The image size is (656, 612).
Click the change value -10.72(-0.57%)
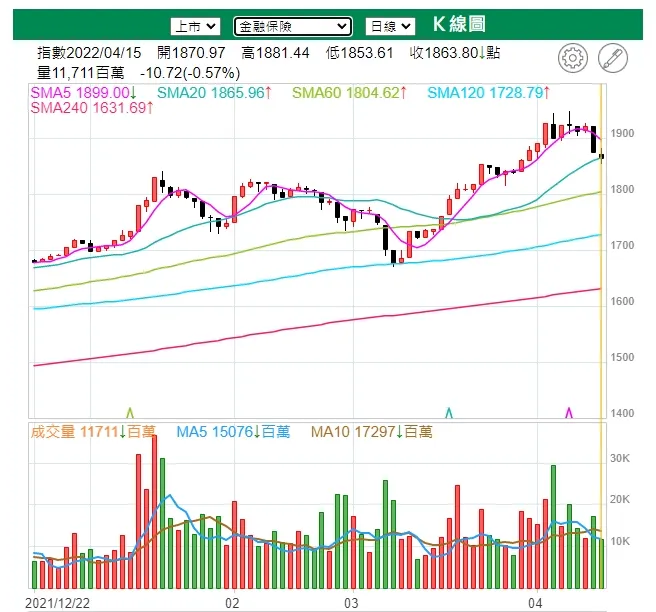click(x=190, y=73)
